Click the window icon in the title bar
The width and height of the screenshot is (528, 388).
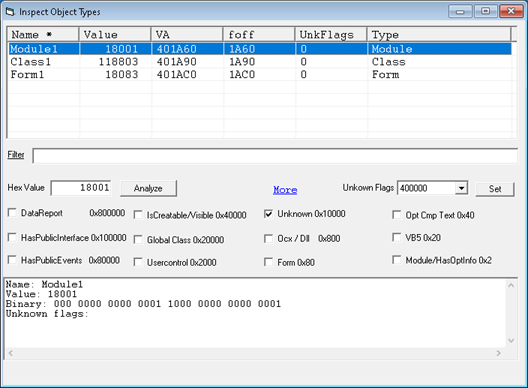[x=10, y=12]
